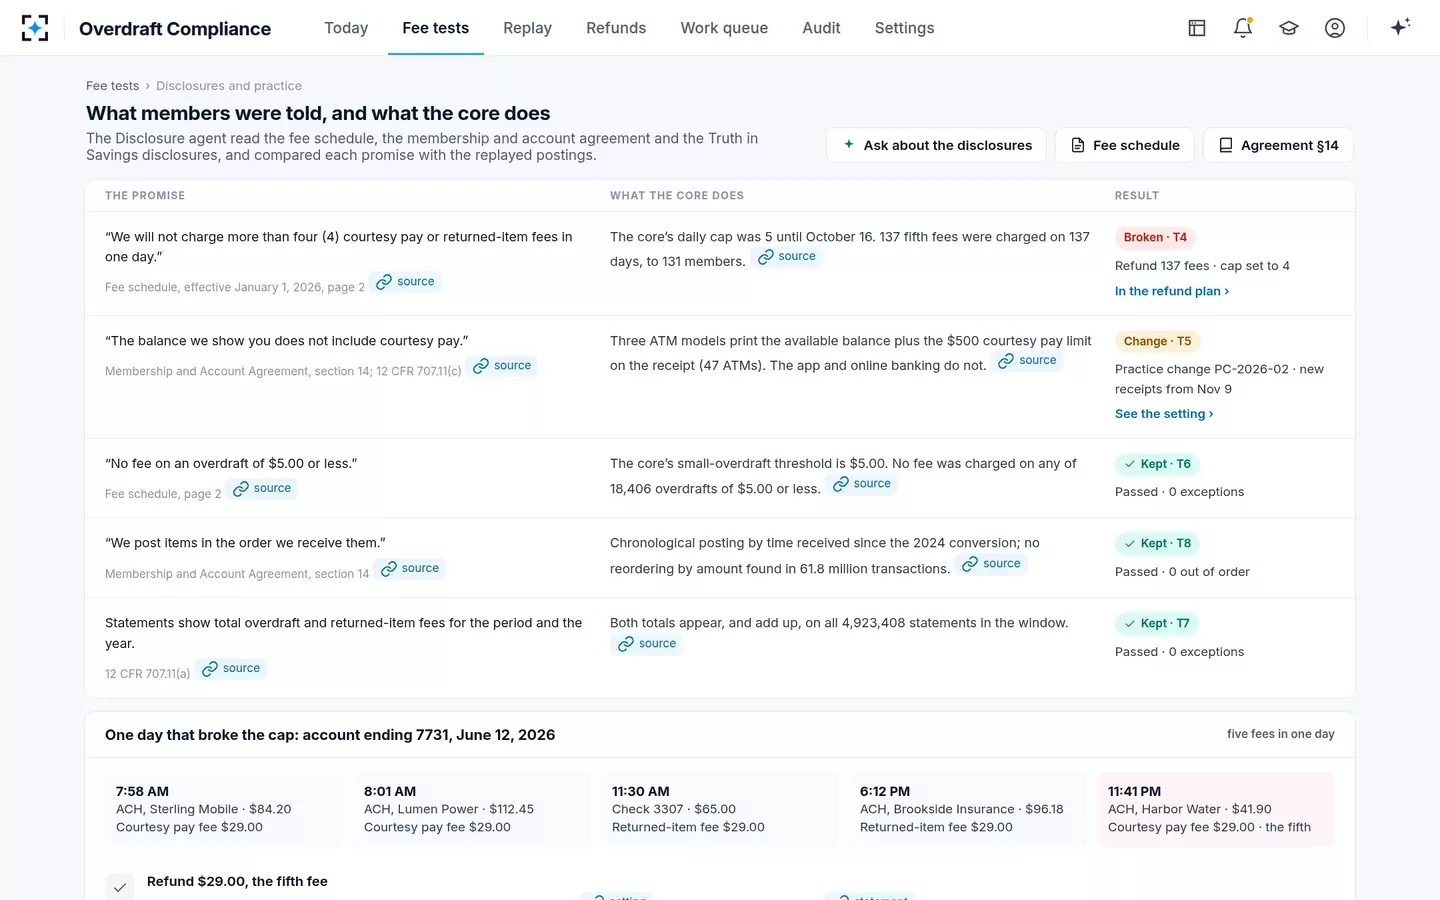Click the Kept · T8 badge

[1157, 544]
